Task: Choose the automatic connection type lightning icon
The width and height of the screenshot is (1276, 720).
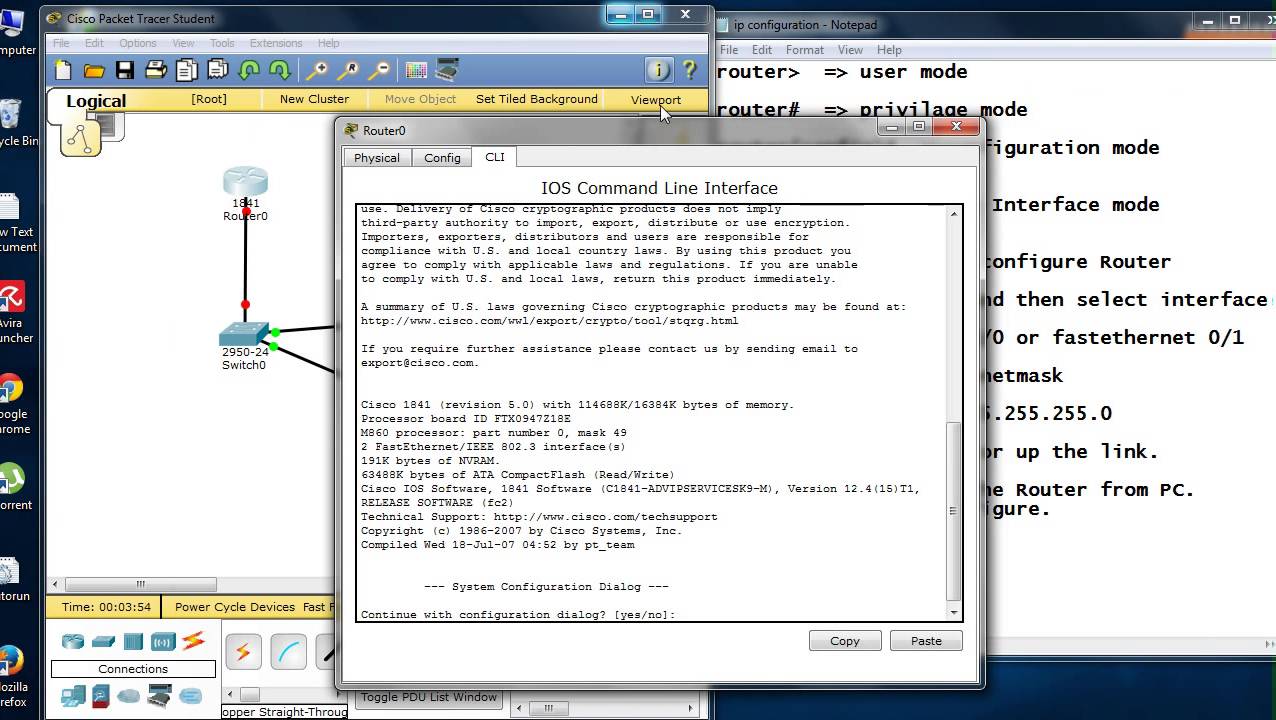Action: 243,653
